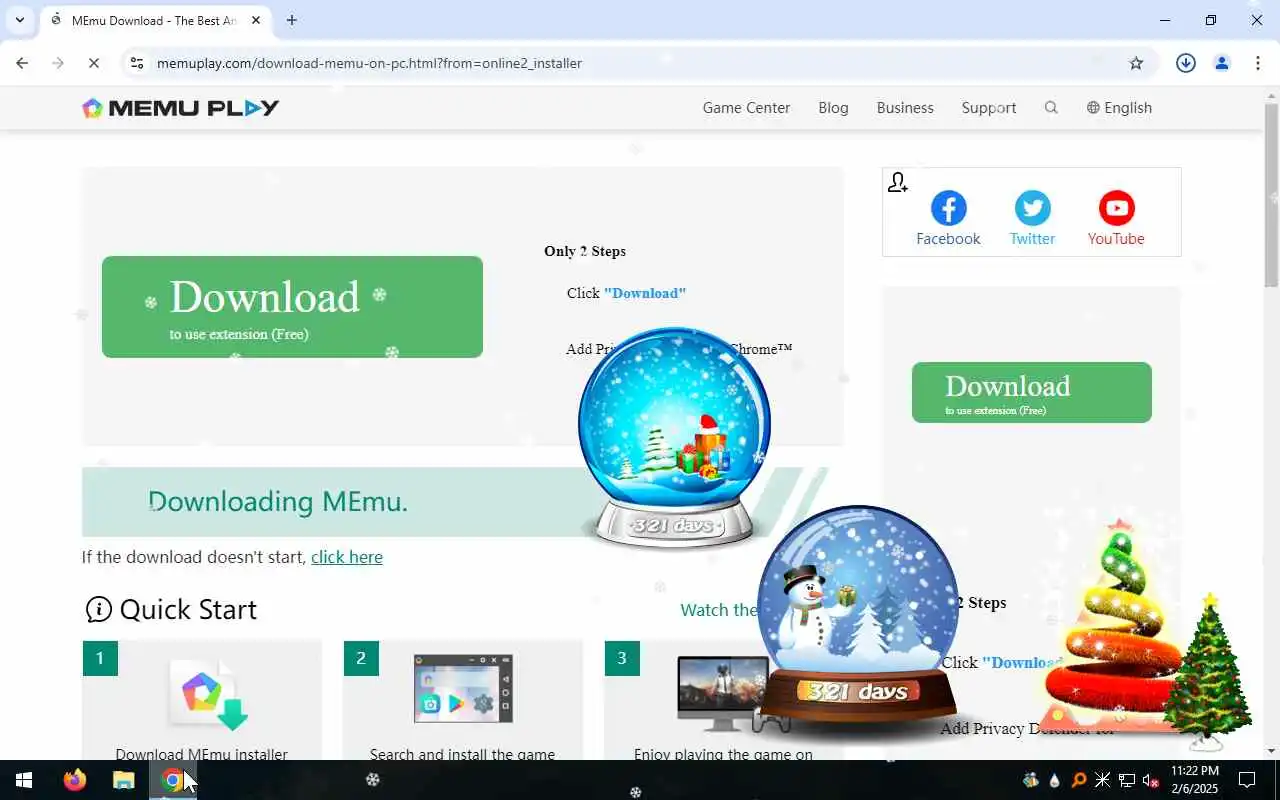Open the Business menu item
Screen dimensions: 1280x800
click(x=905, y=108)
